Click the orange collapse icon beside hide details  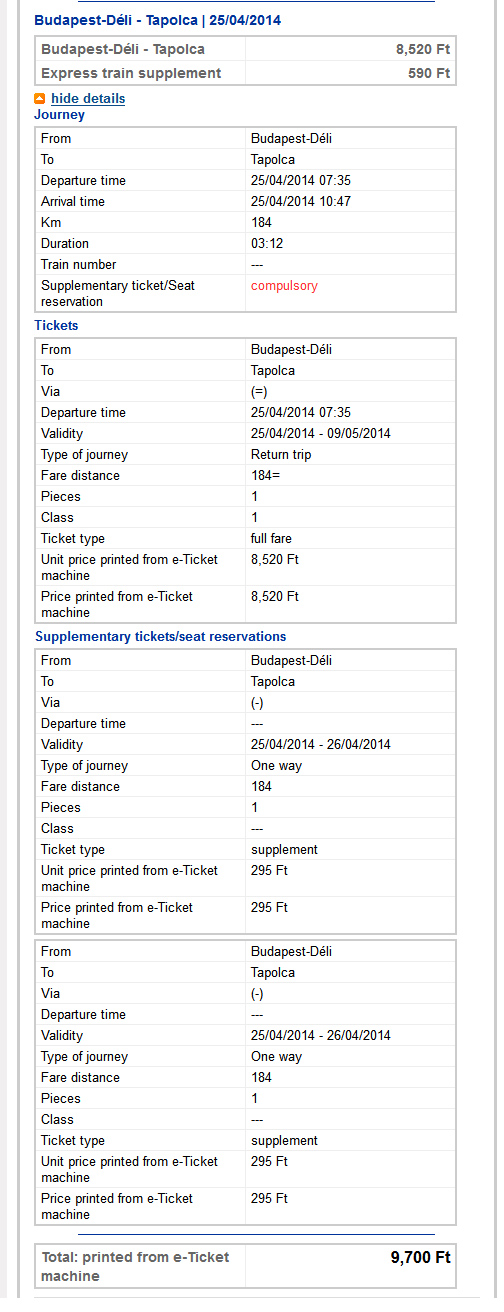point(40,98)
